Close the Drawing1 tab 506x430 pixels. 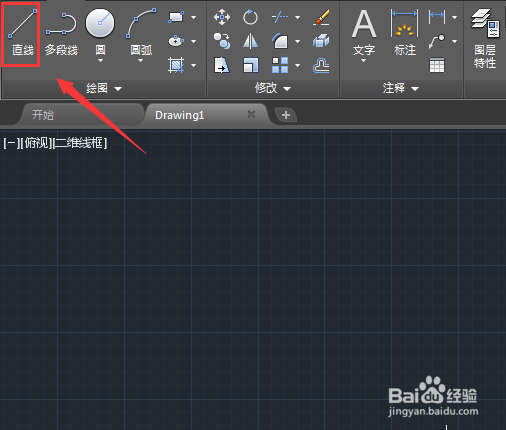point(251,115)
